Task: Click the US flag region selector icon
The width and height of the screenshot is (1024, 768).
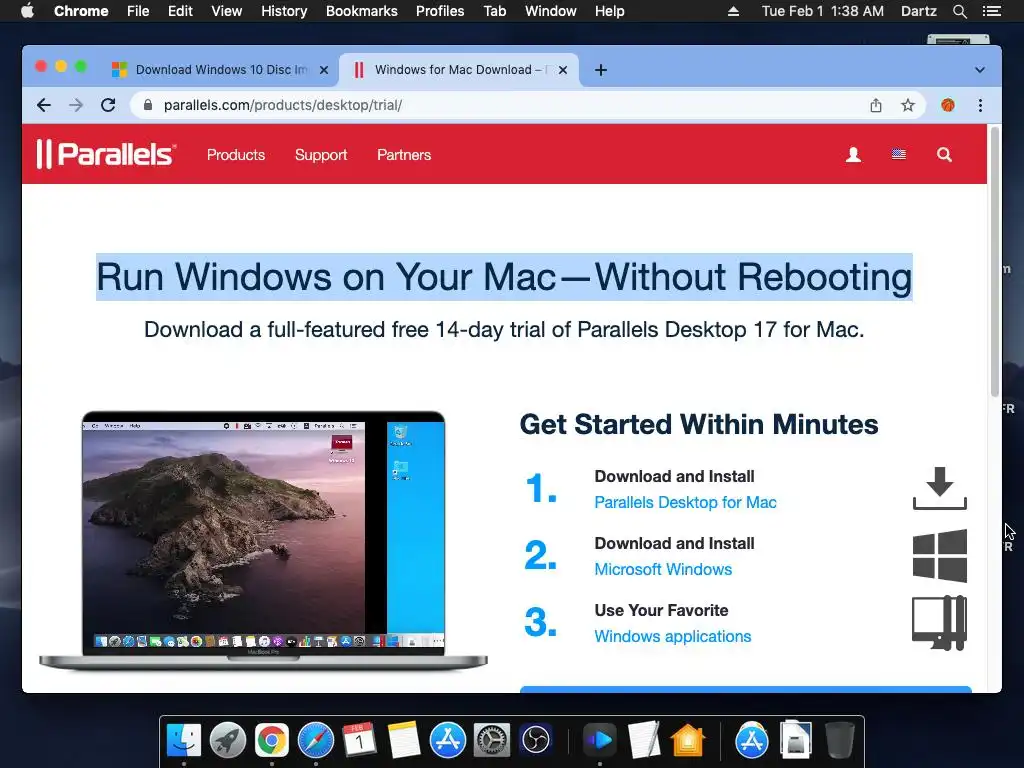Action: pos(899,155)
